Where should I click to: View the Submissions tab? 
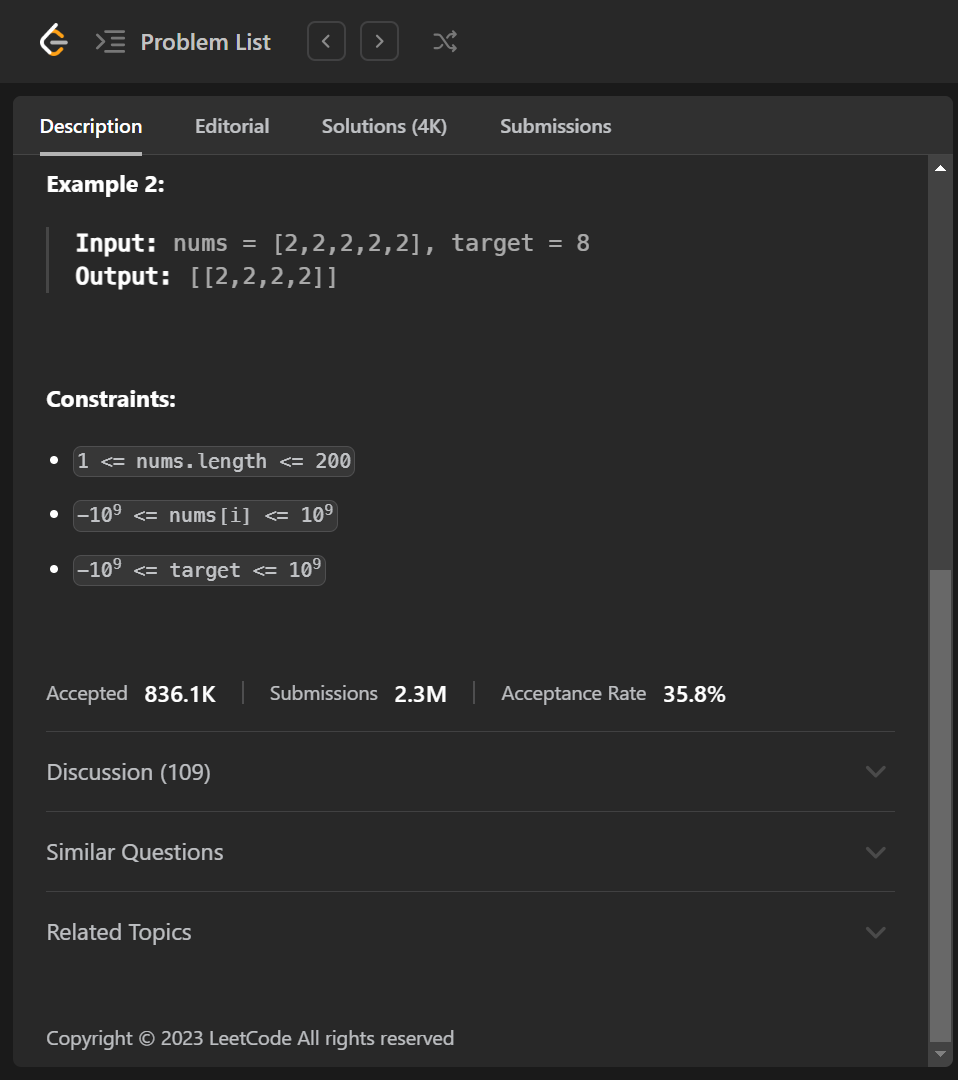(x=555, y=127)
